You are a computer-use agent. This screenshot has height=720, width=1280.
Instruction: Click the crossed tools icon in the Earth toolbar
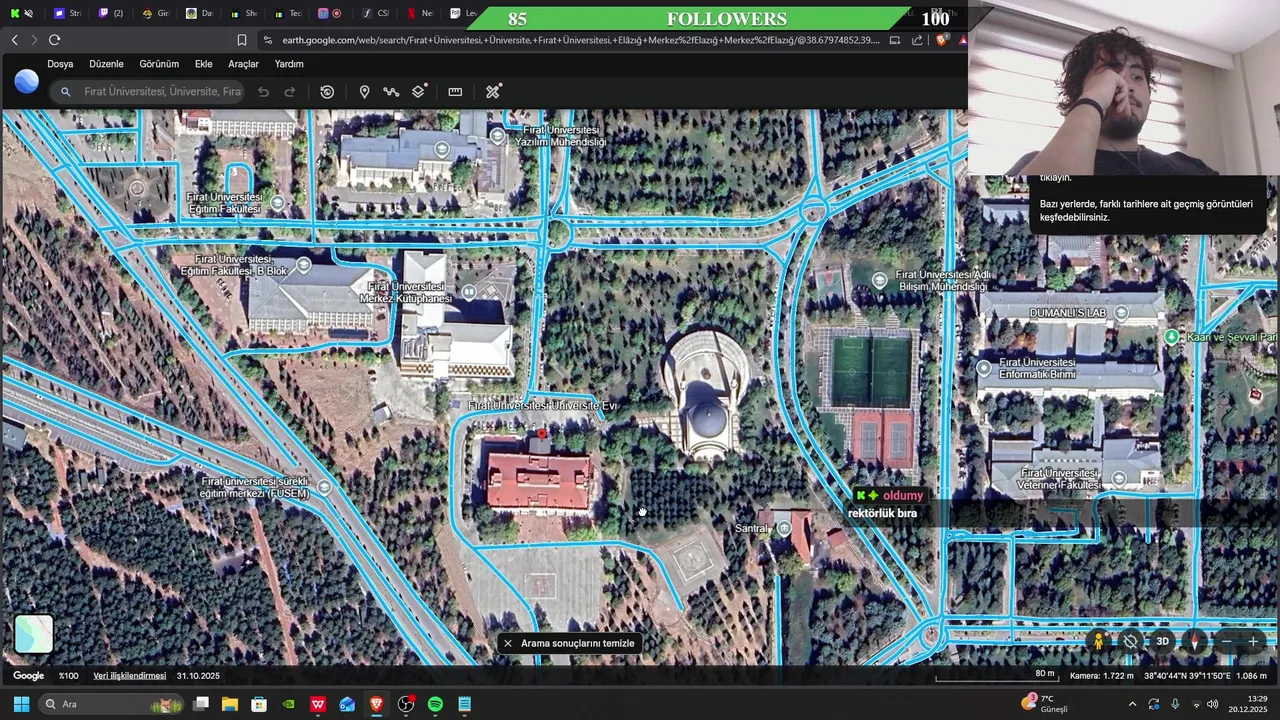[x=493, y=92]
